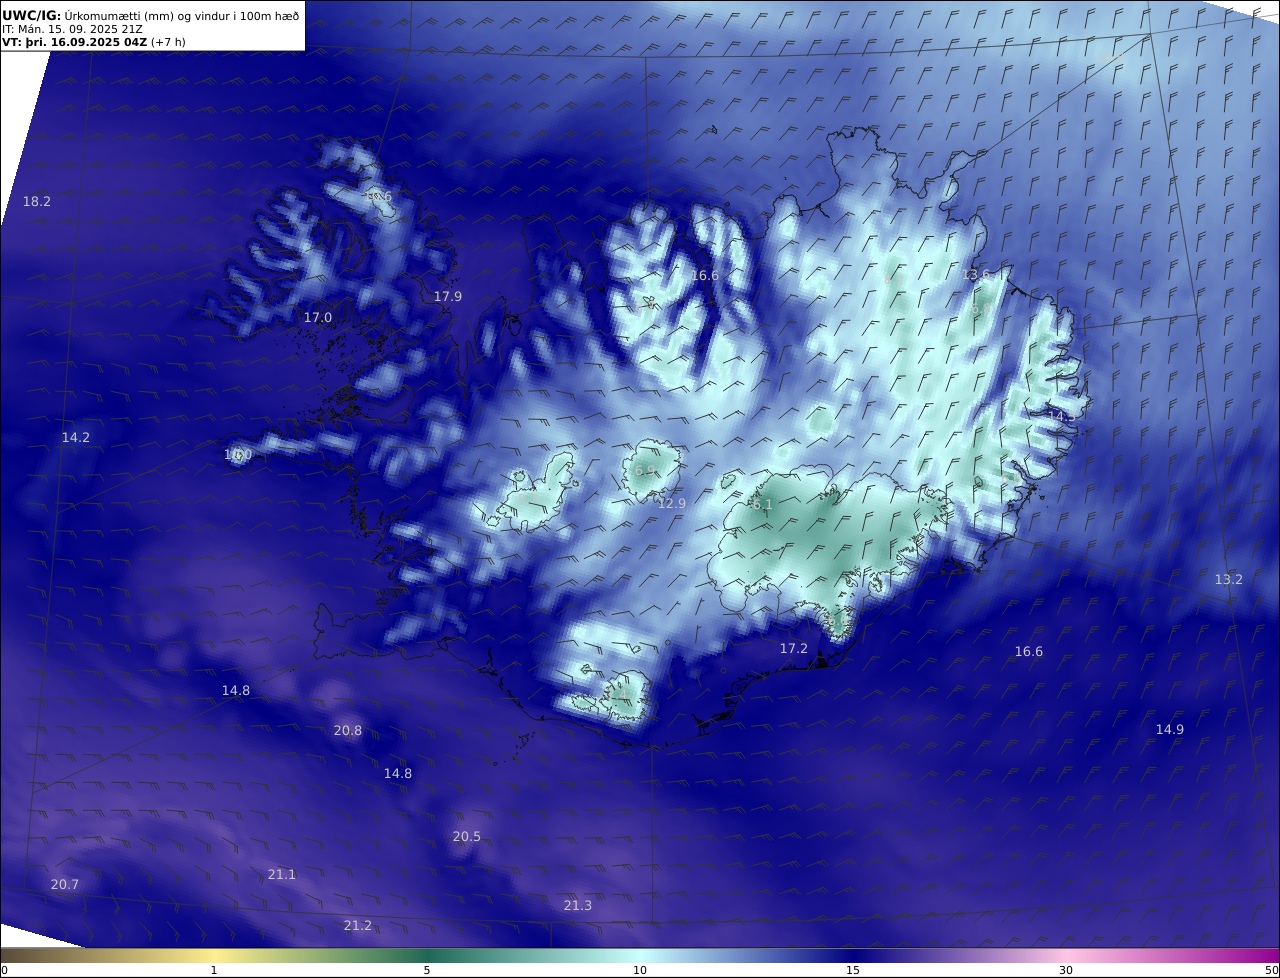Click the 17.2 value label near the south coast
Viewport: 1280px width, 978px height.
[x=794, y=649]
